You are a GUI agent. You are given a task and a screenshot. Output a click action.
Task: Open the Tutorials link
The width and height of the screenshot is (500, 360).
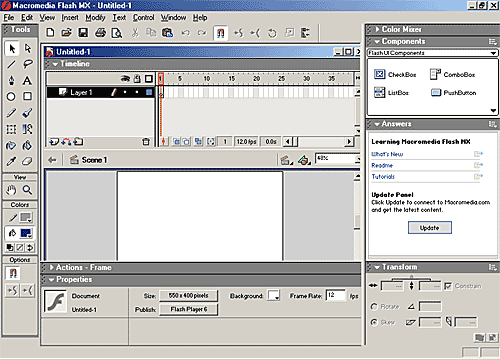pyautogui.click(x=383, y=177)
